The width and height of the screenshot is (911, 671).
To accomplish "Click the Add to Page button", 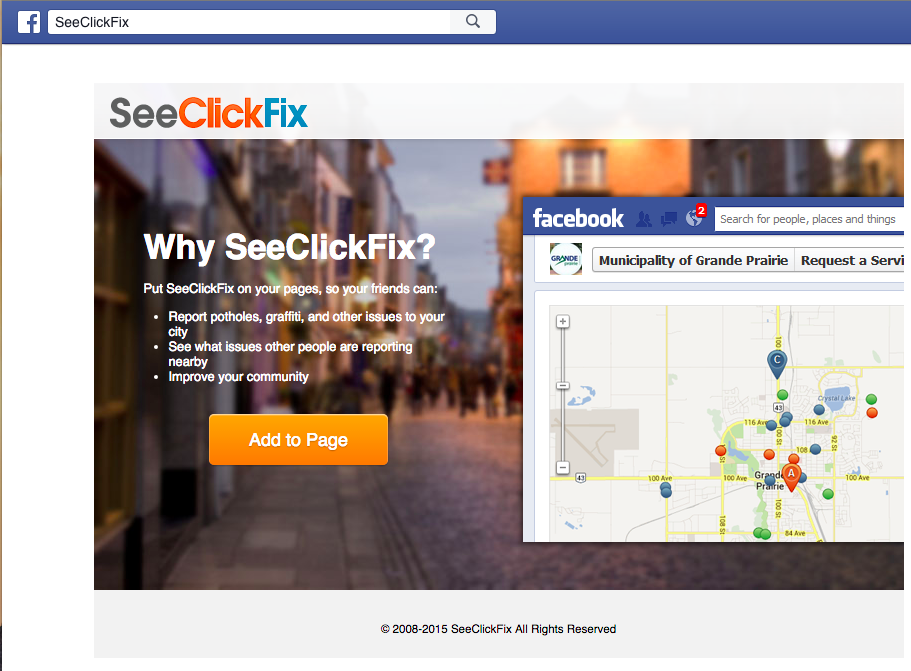I will click(298, 440).
